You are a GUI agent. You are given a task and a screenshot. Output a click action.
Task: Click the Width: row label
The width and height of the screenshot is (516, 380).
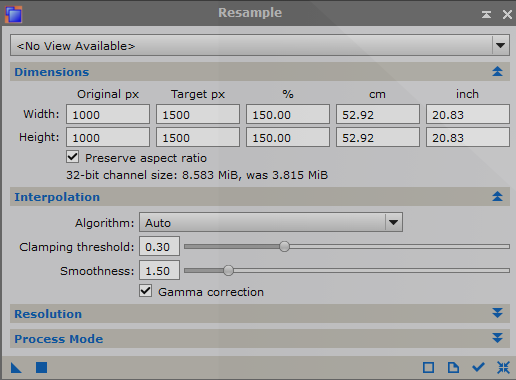41,114
